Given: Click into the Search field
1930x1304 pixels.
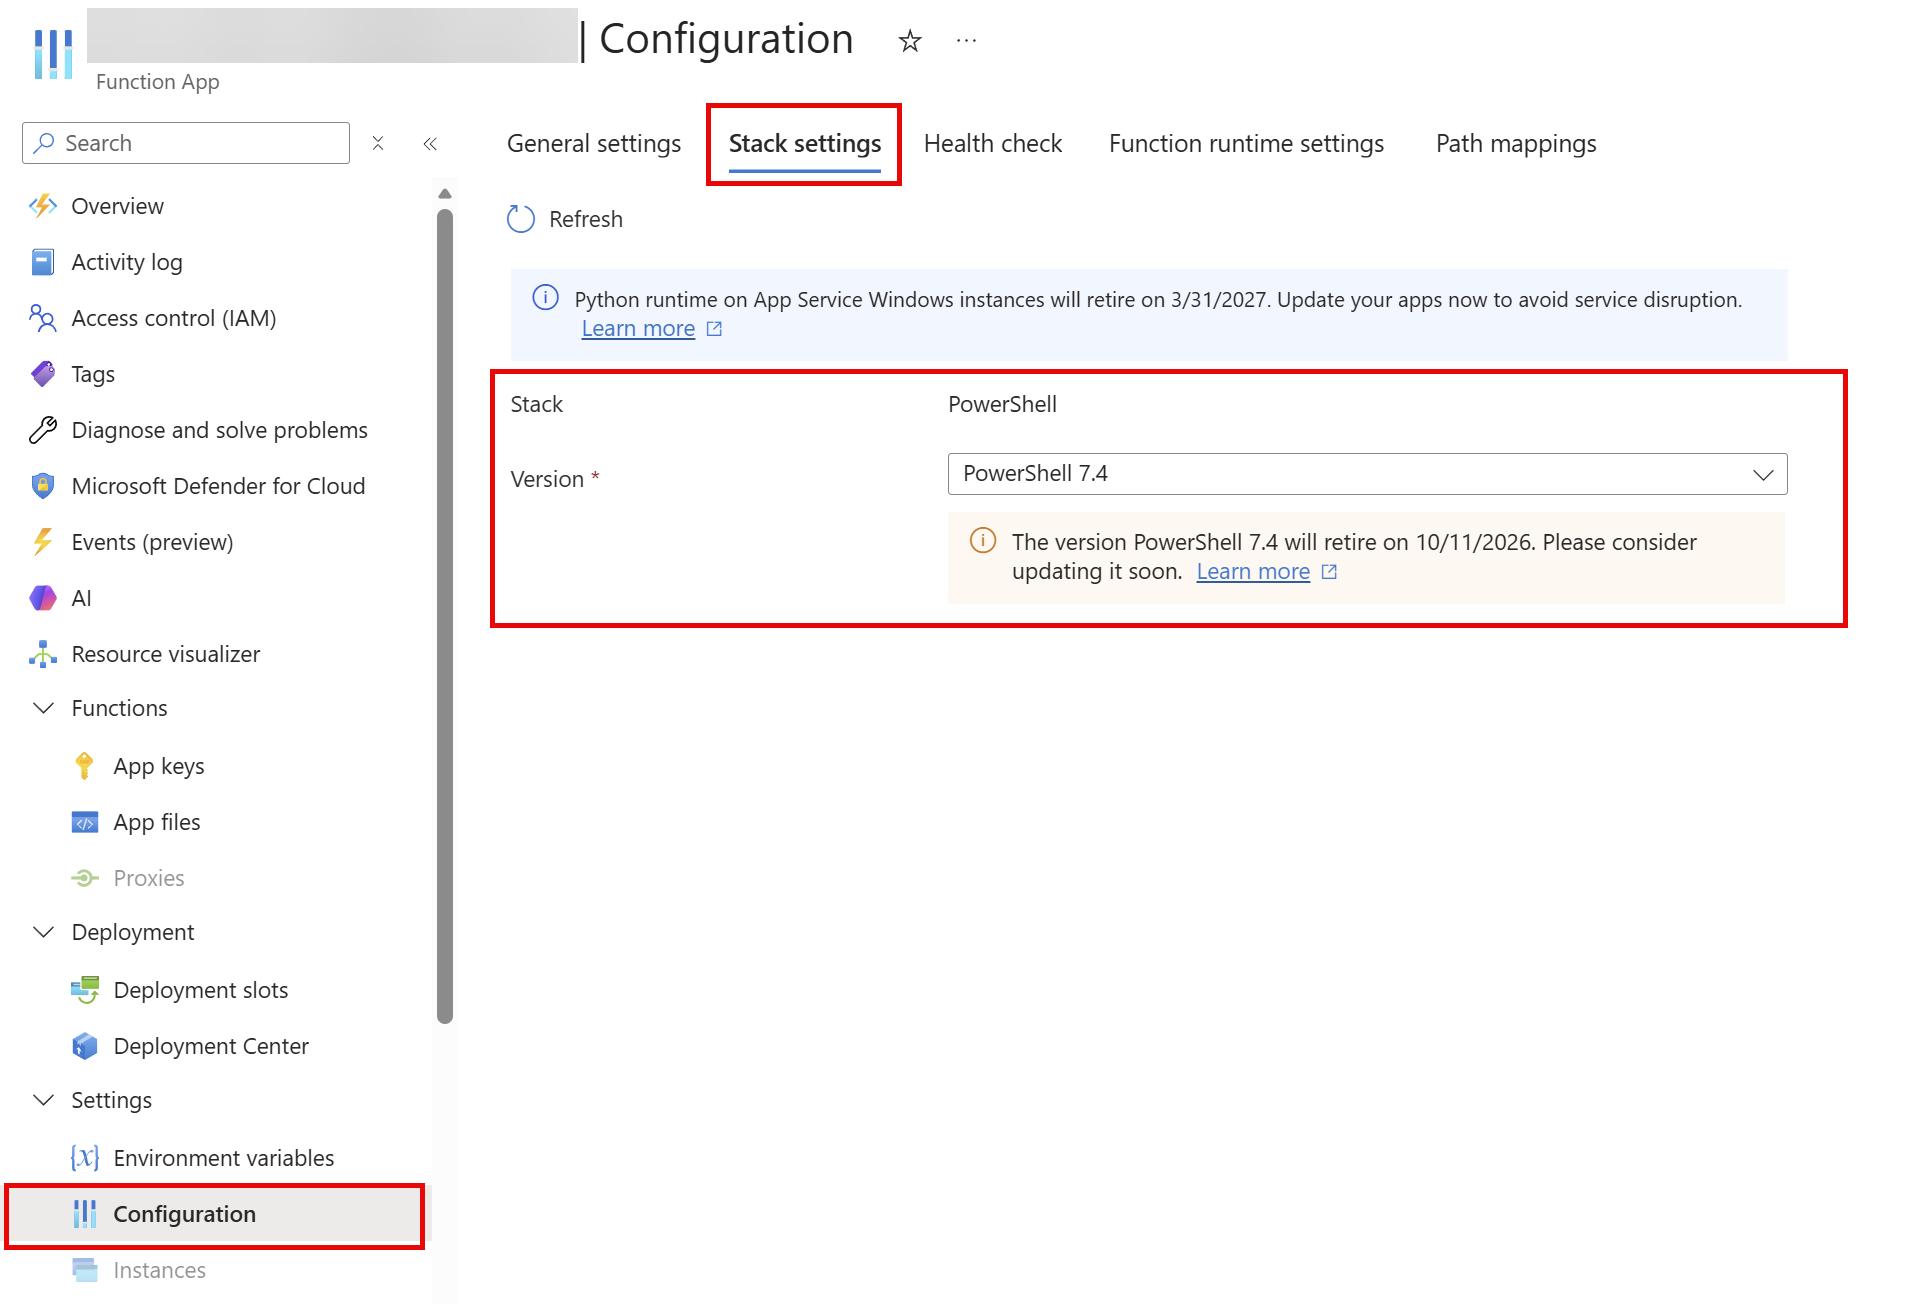Looking at the screenshot, I should point(186,143).
